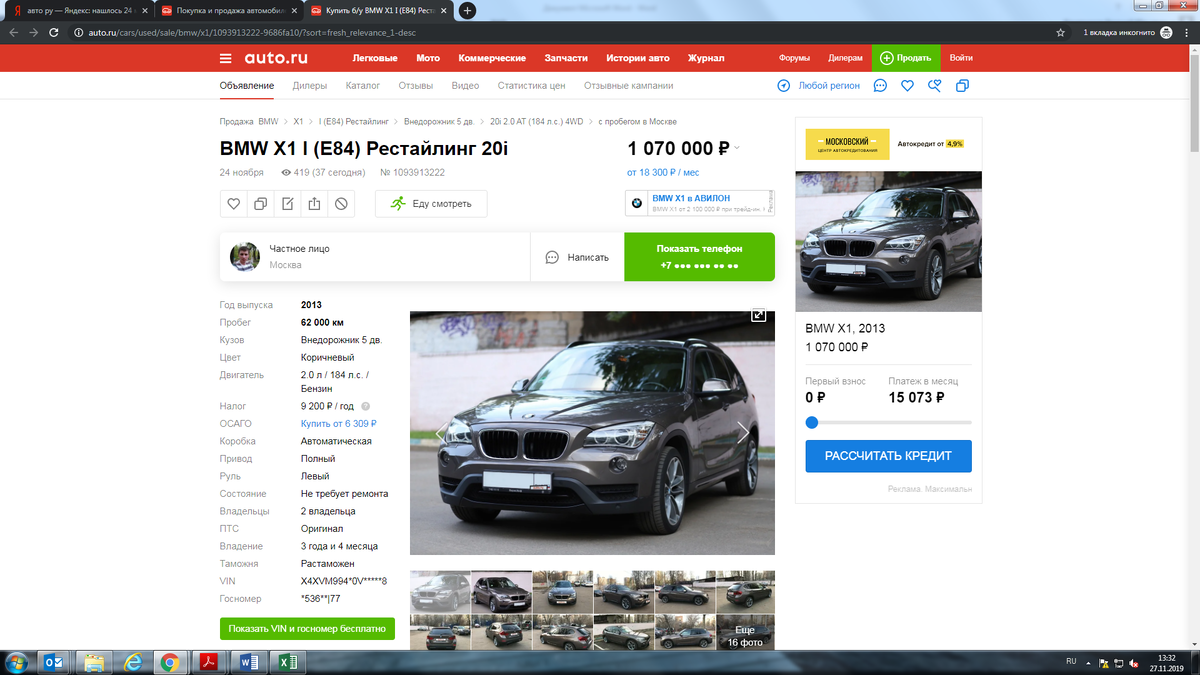The image size is (1200, 675).
Task: Click the Показать телефон button
Action: click(x=699, y=257)
